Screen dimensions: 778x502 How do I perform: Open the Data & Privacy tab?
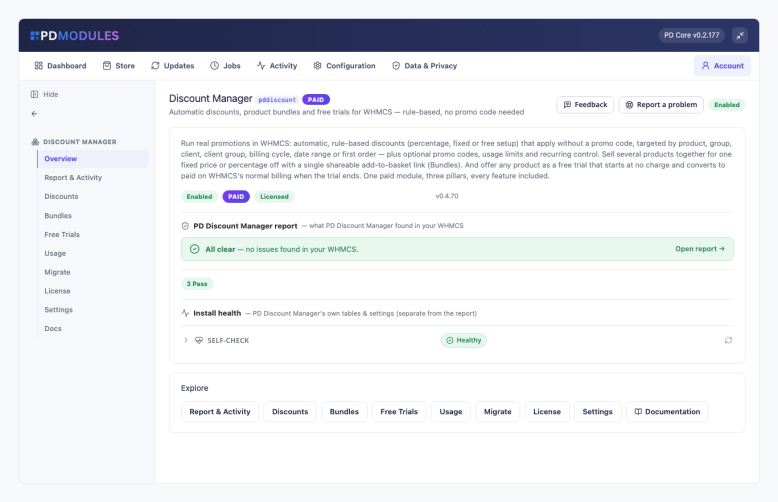424,65
